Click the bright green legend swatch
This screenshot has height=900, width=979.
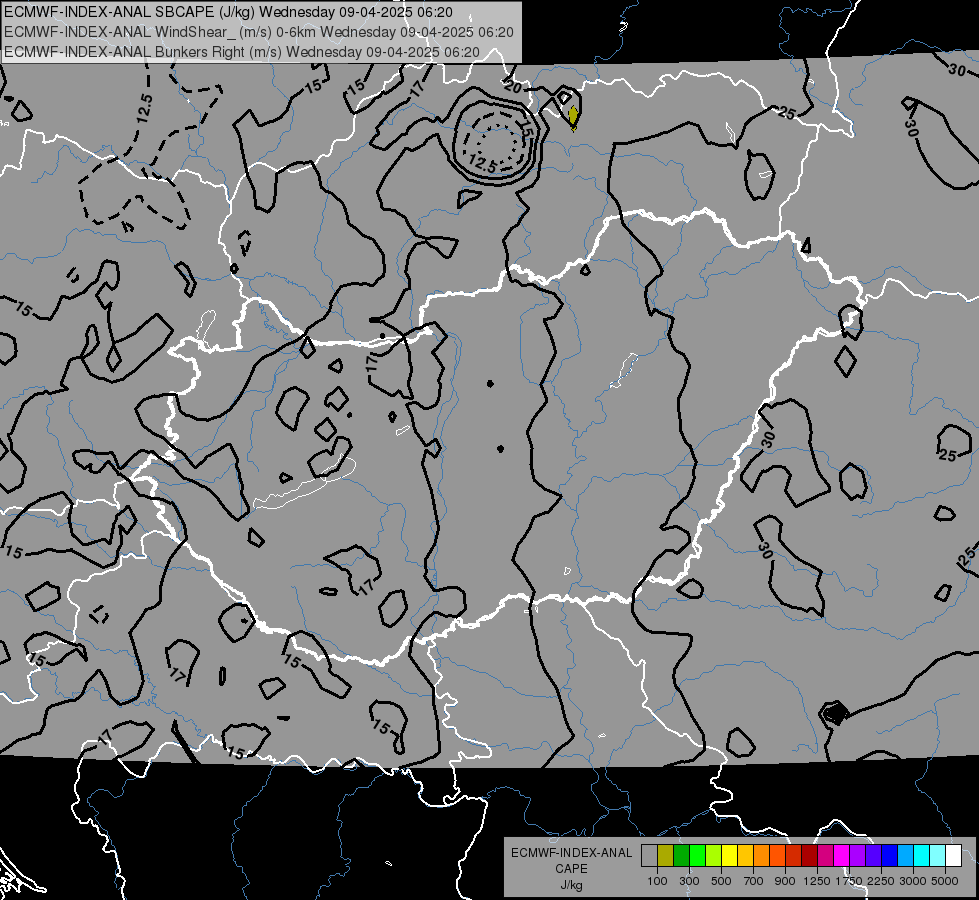pyautogui.click(x=697, y=855)
